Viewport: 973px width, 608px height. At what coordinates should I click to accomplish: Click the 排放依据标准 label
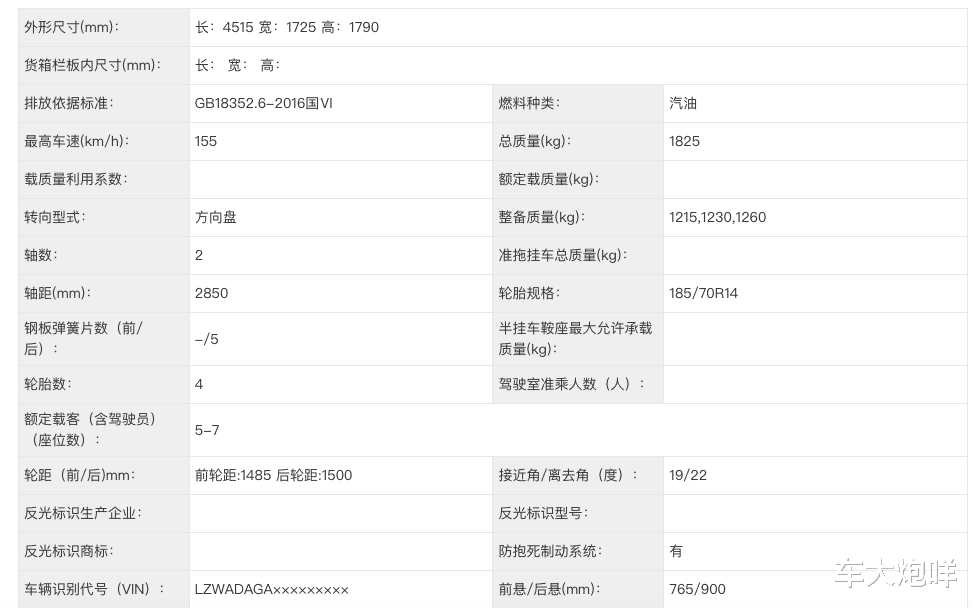pyautogui.click(x=69, y=103)
